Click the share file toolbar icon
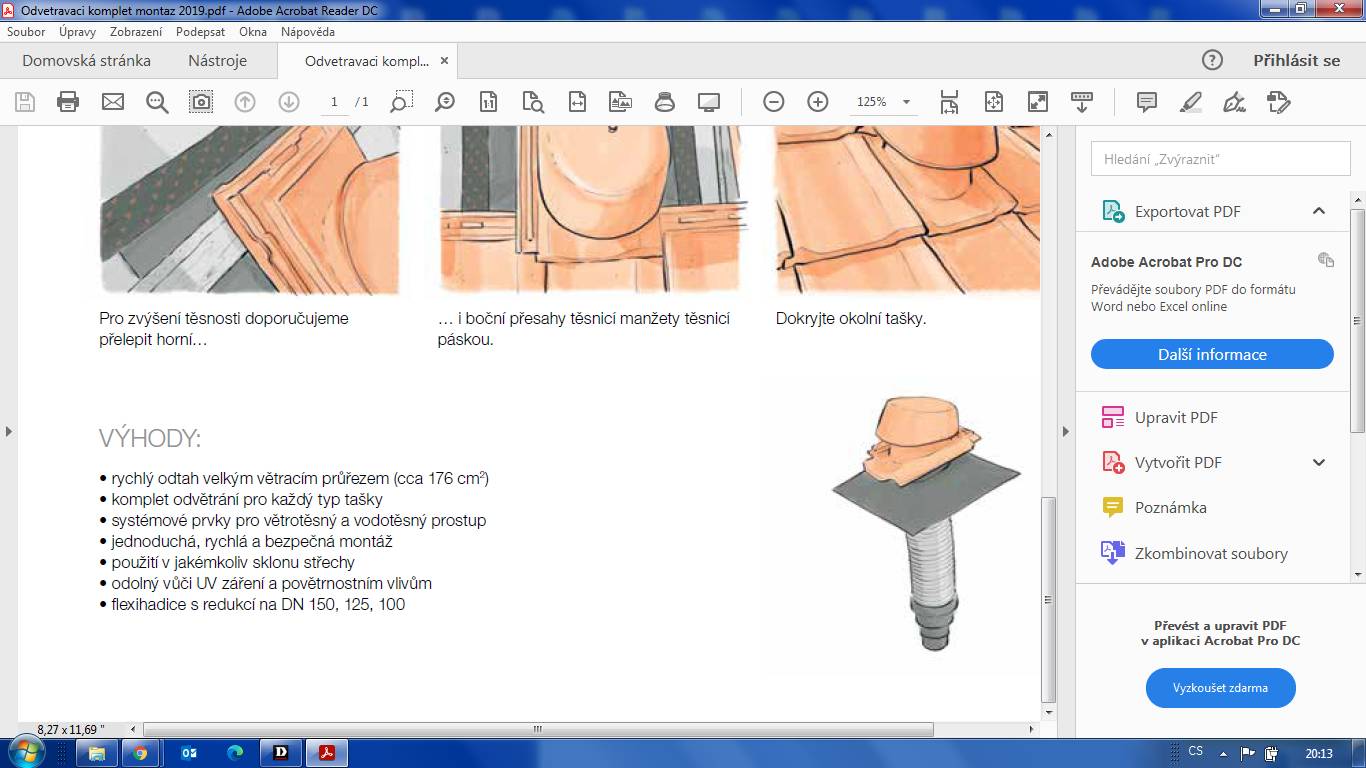The image size is (1366, 768). [x=1279, y=102]
